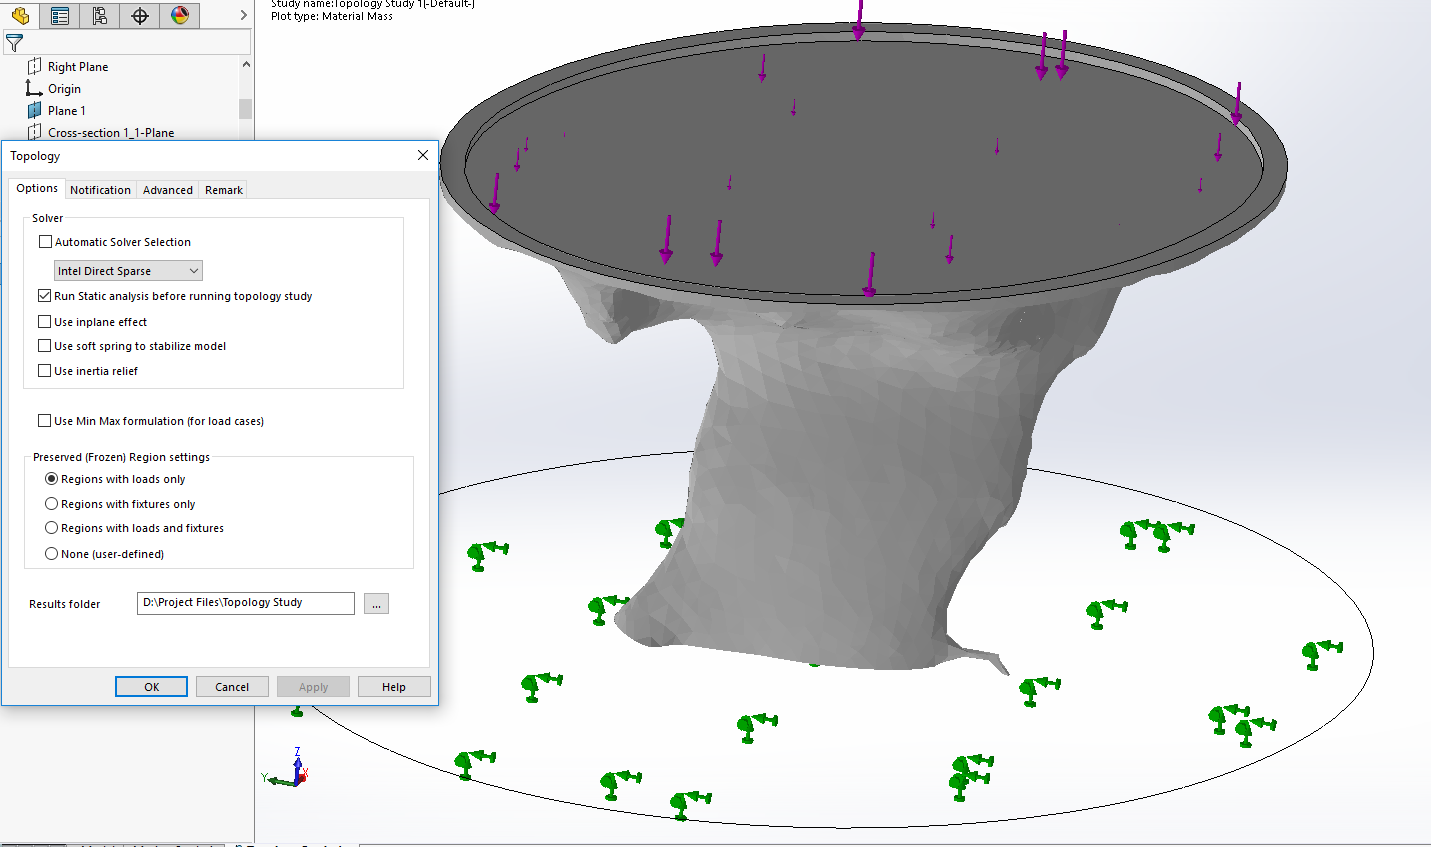This screenshot has height=847, width=1431.
Task: Click the XYZ coordinate triad in viewport
Action: [287, 768]
